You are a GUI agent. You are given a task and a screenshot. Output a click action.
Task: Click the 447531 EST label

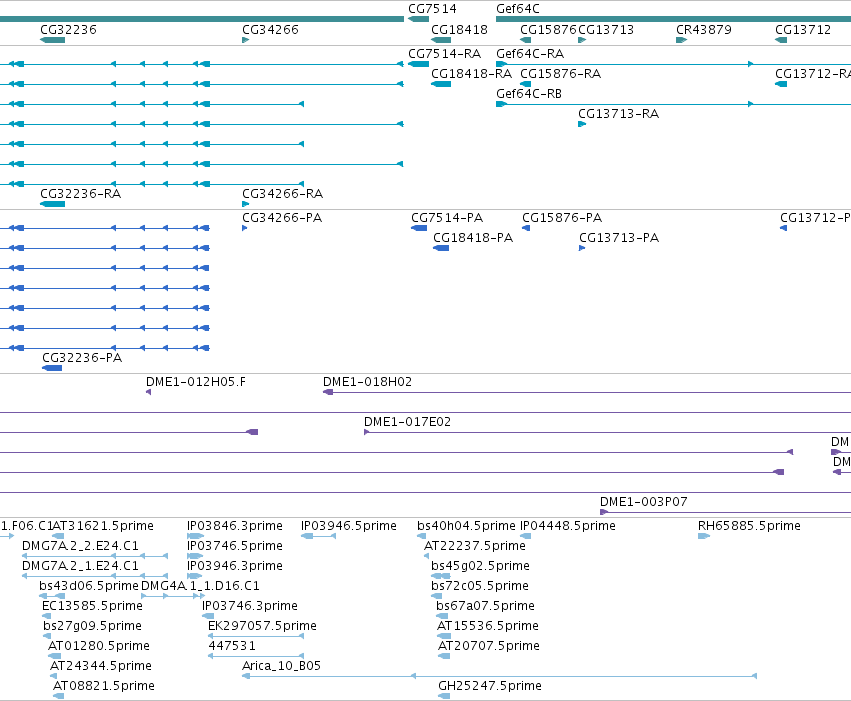point(232,646)
